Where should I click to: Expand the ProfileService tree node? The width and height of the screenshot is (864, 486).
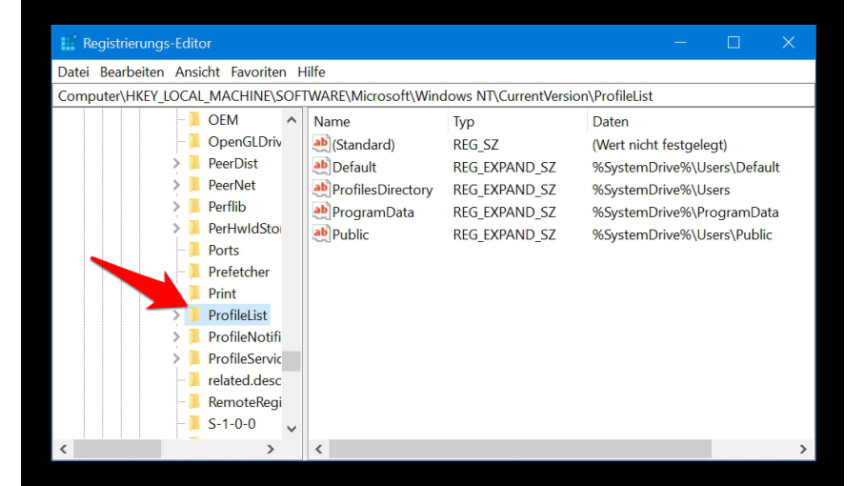(x=176, y=358)
